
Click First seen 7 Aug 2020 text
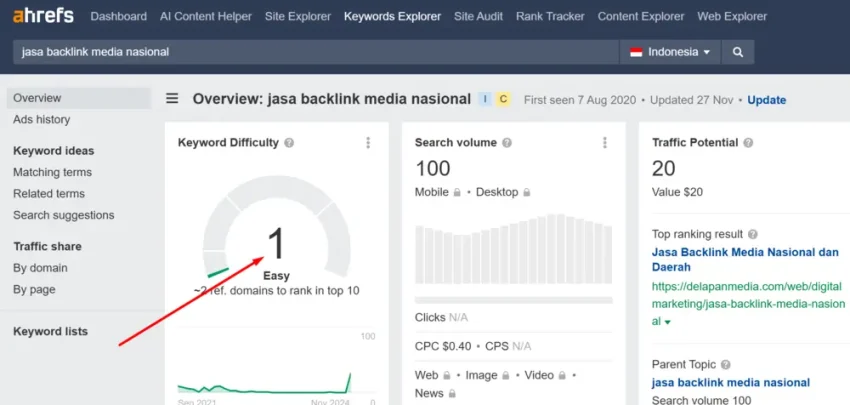click(x=580, y=100)
